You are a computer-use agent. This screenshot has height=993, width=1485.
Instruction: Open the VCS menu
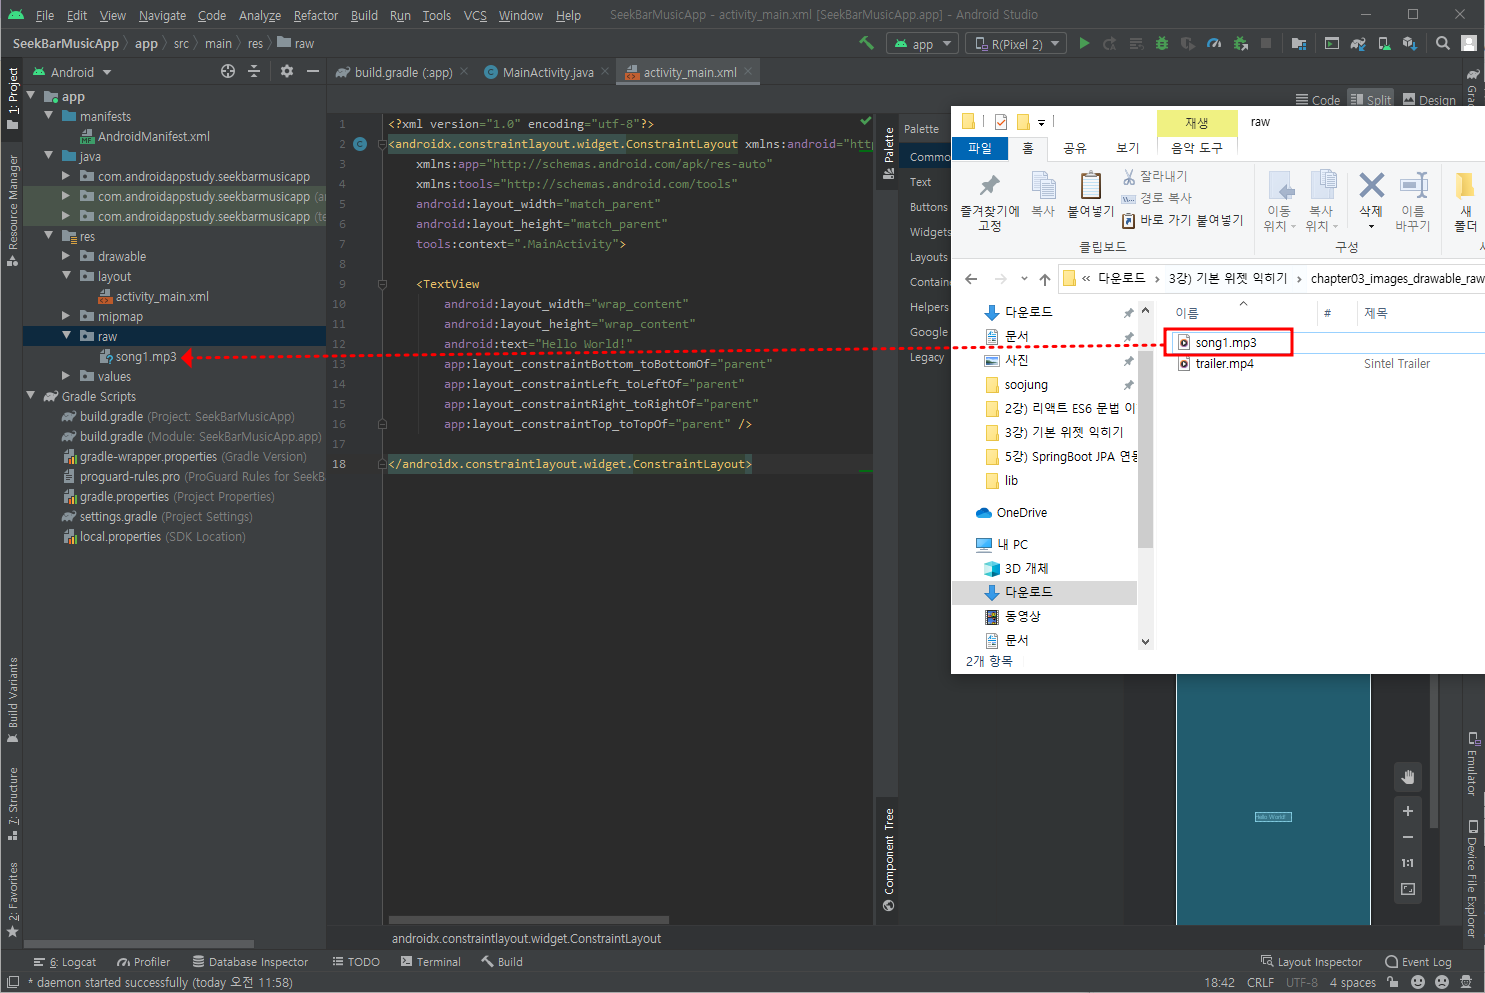tap(476, 15)
